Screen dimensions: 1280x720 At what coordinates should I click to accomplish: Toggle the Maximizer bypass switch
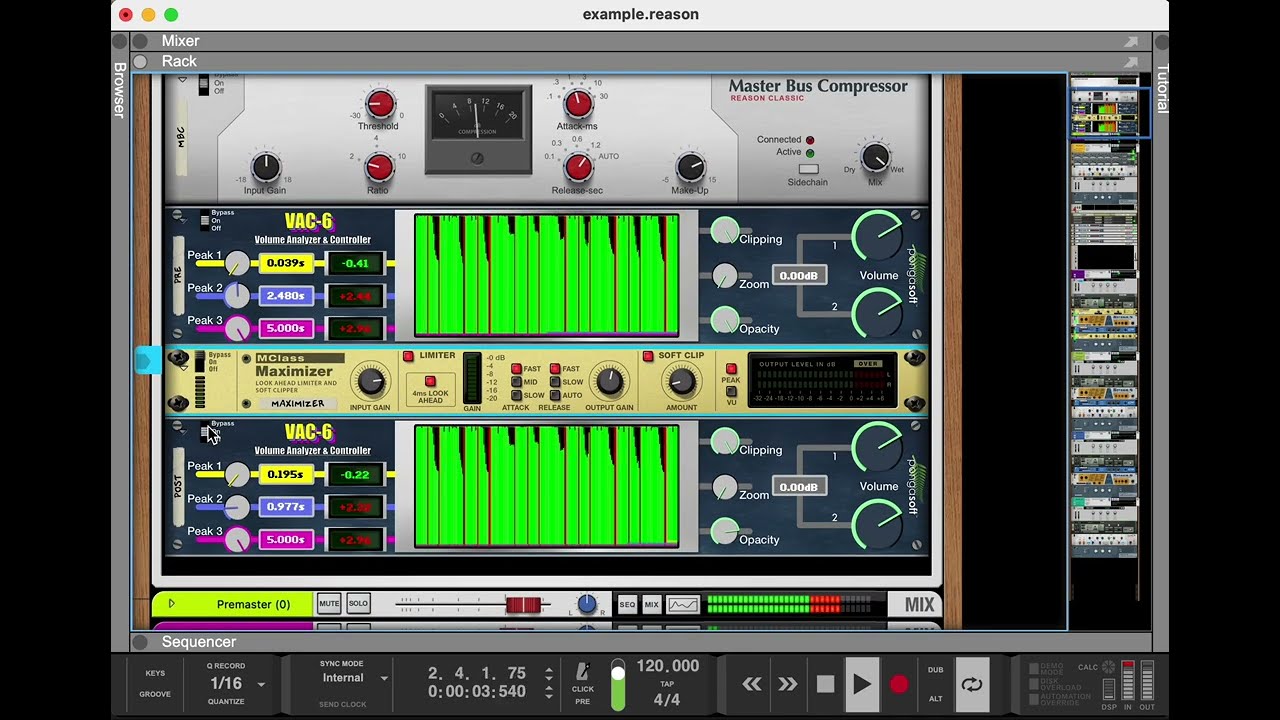[x=199, y=361]
